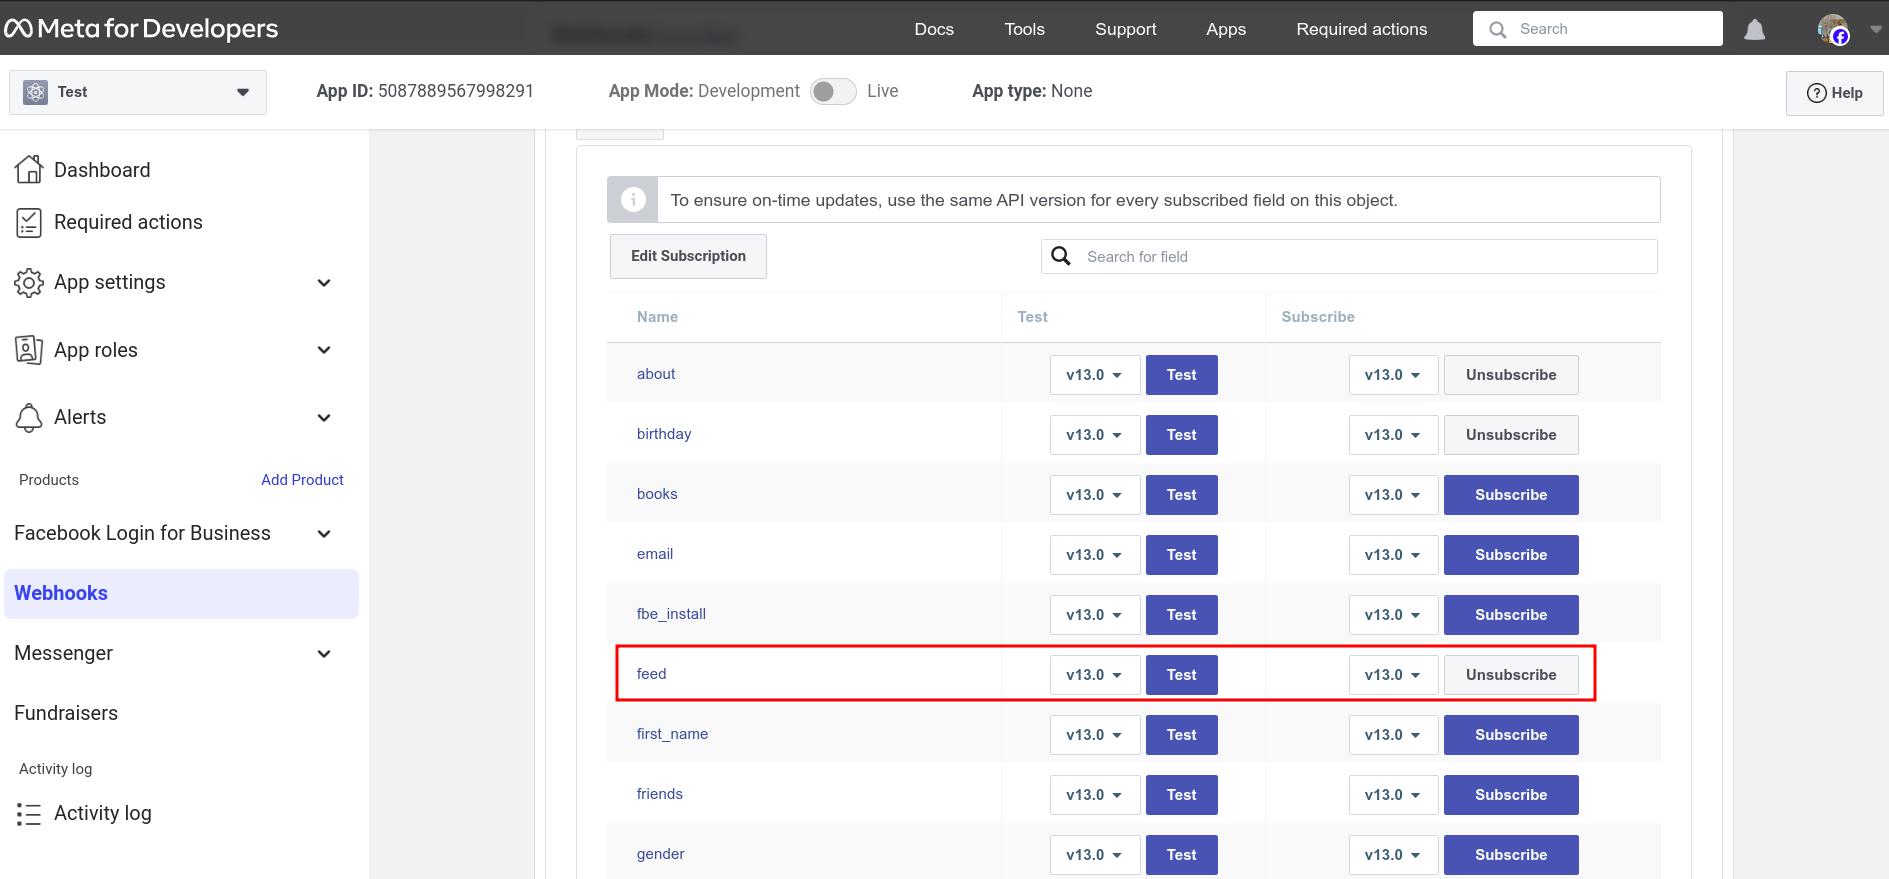Expand the Alerts section
Viewport: 1889px width, 879px height.
point(324,418)
